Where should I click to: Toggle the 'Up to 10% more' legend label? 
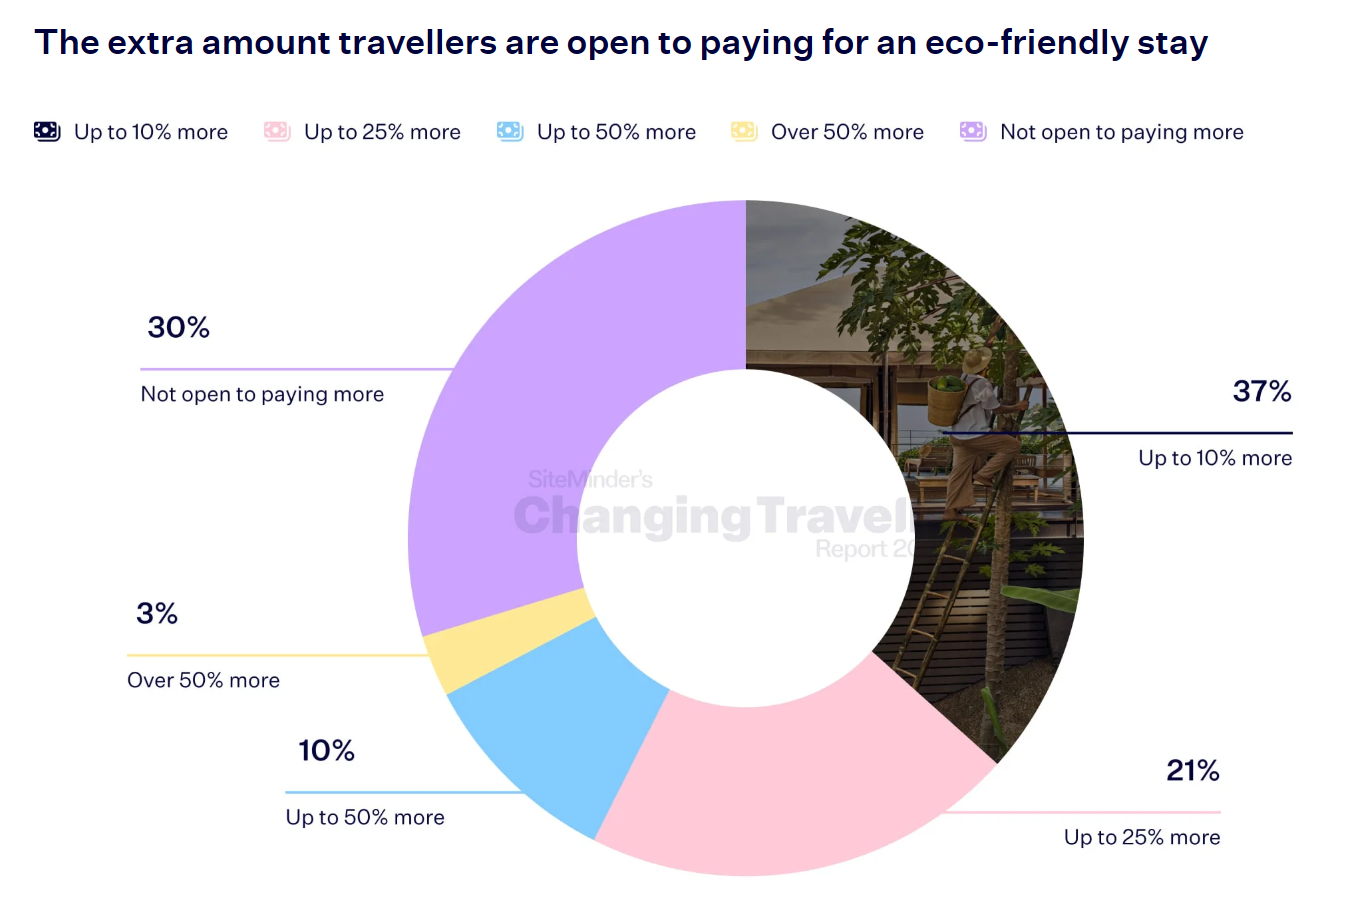coord(151,132)
